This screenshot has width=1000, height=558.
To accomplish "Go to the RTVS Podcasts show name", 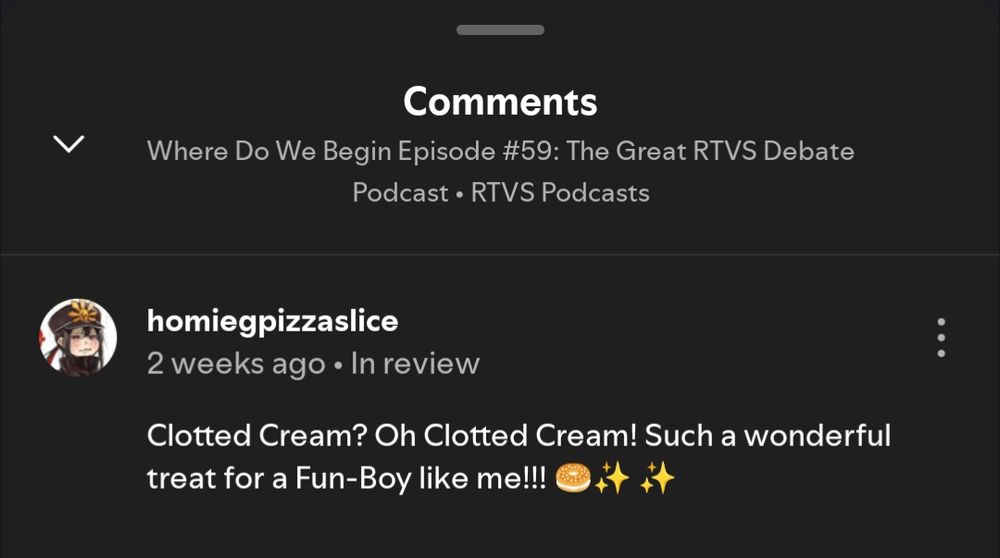I will (560, 193).
